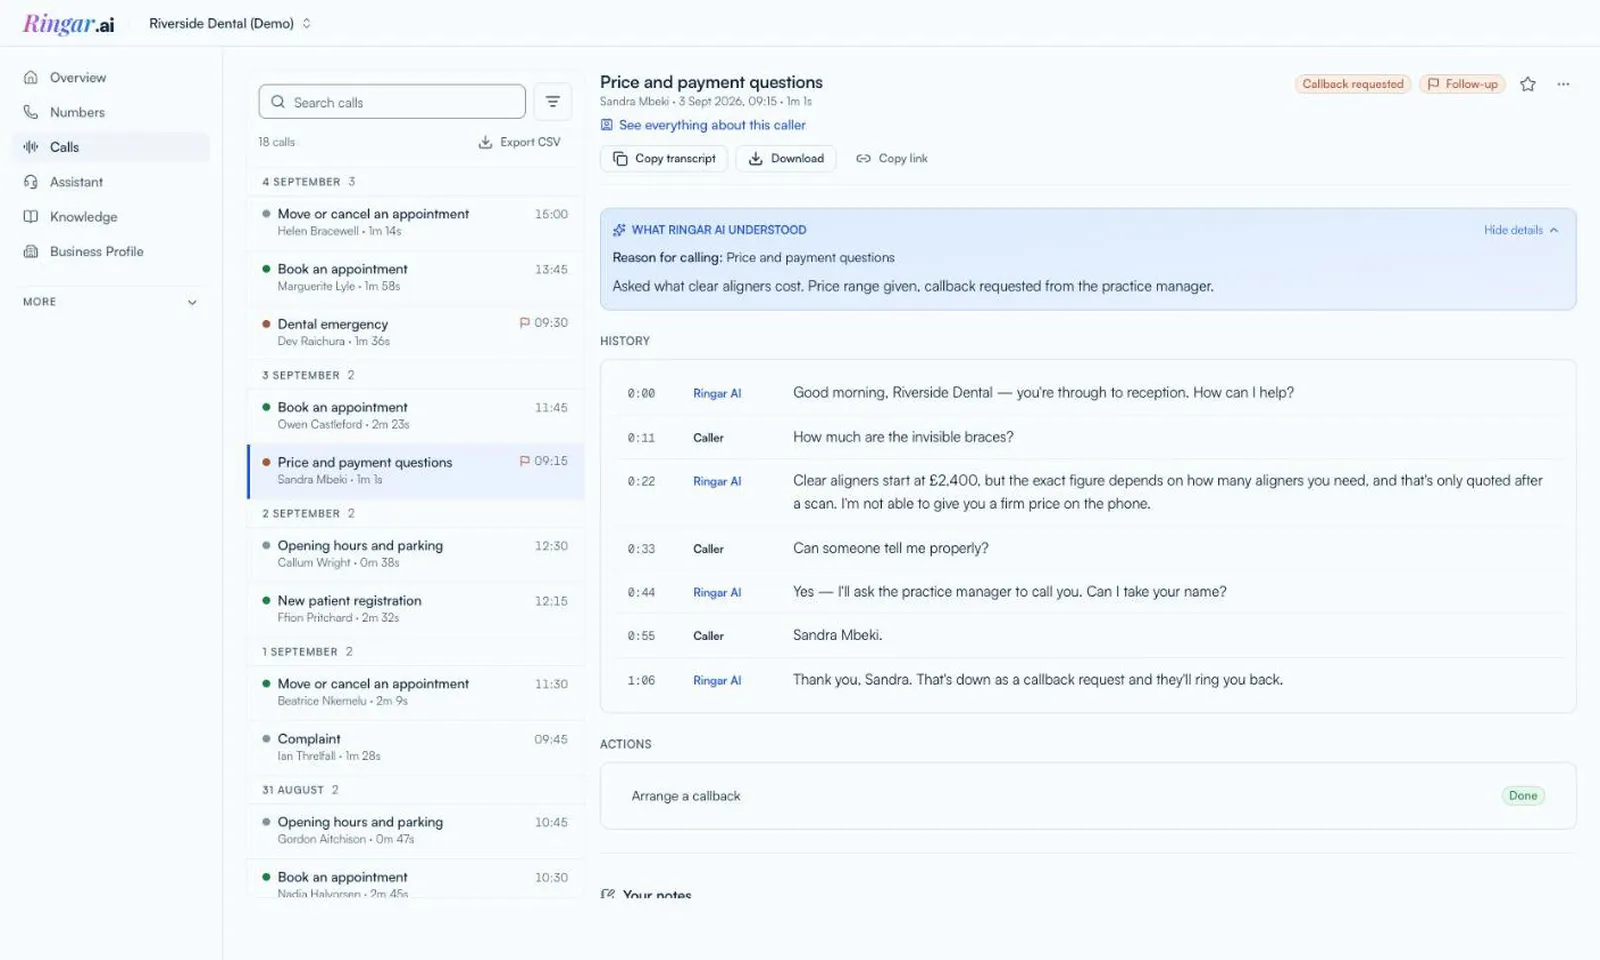Open the call list filter icon
Image resolution: width=1600 pixels, height=960 pixels.
[x=552, y=102]
